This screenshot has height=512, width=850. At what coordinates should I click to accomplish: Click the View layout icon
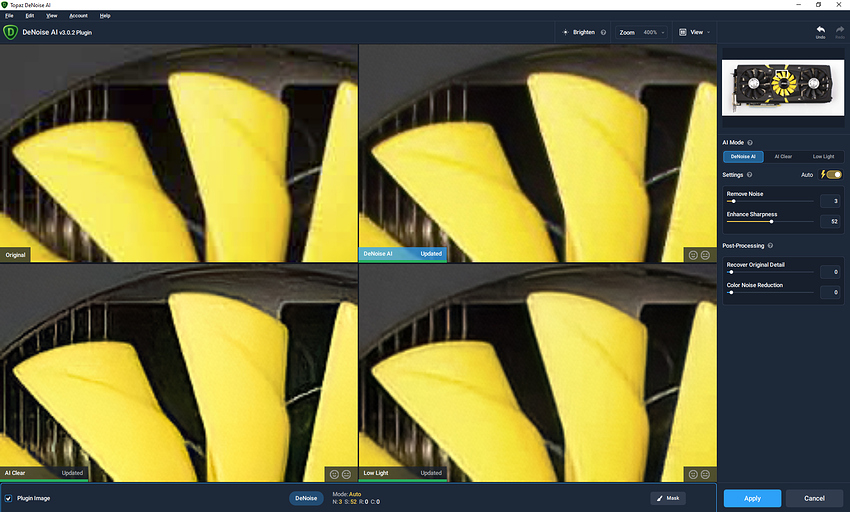pyautogui.click(x=682, y=33)
